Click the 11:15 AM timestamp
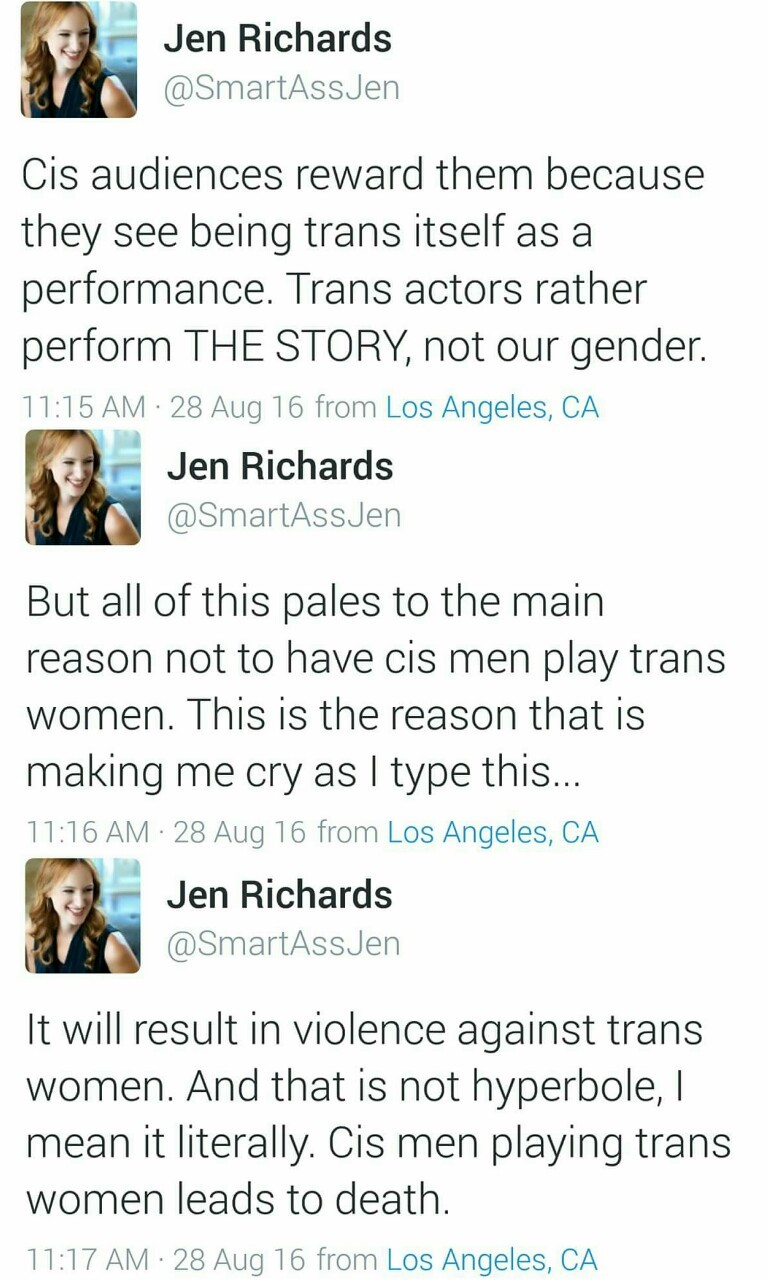 85,408
